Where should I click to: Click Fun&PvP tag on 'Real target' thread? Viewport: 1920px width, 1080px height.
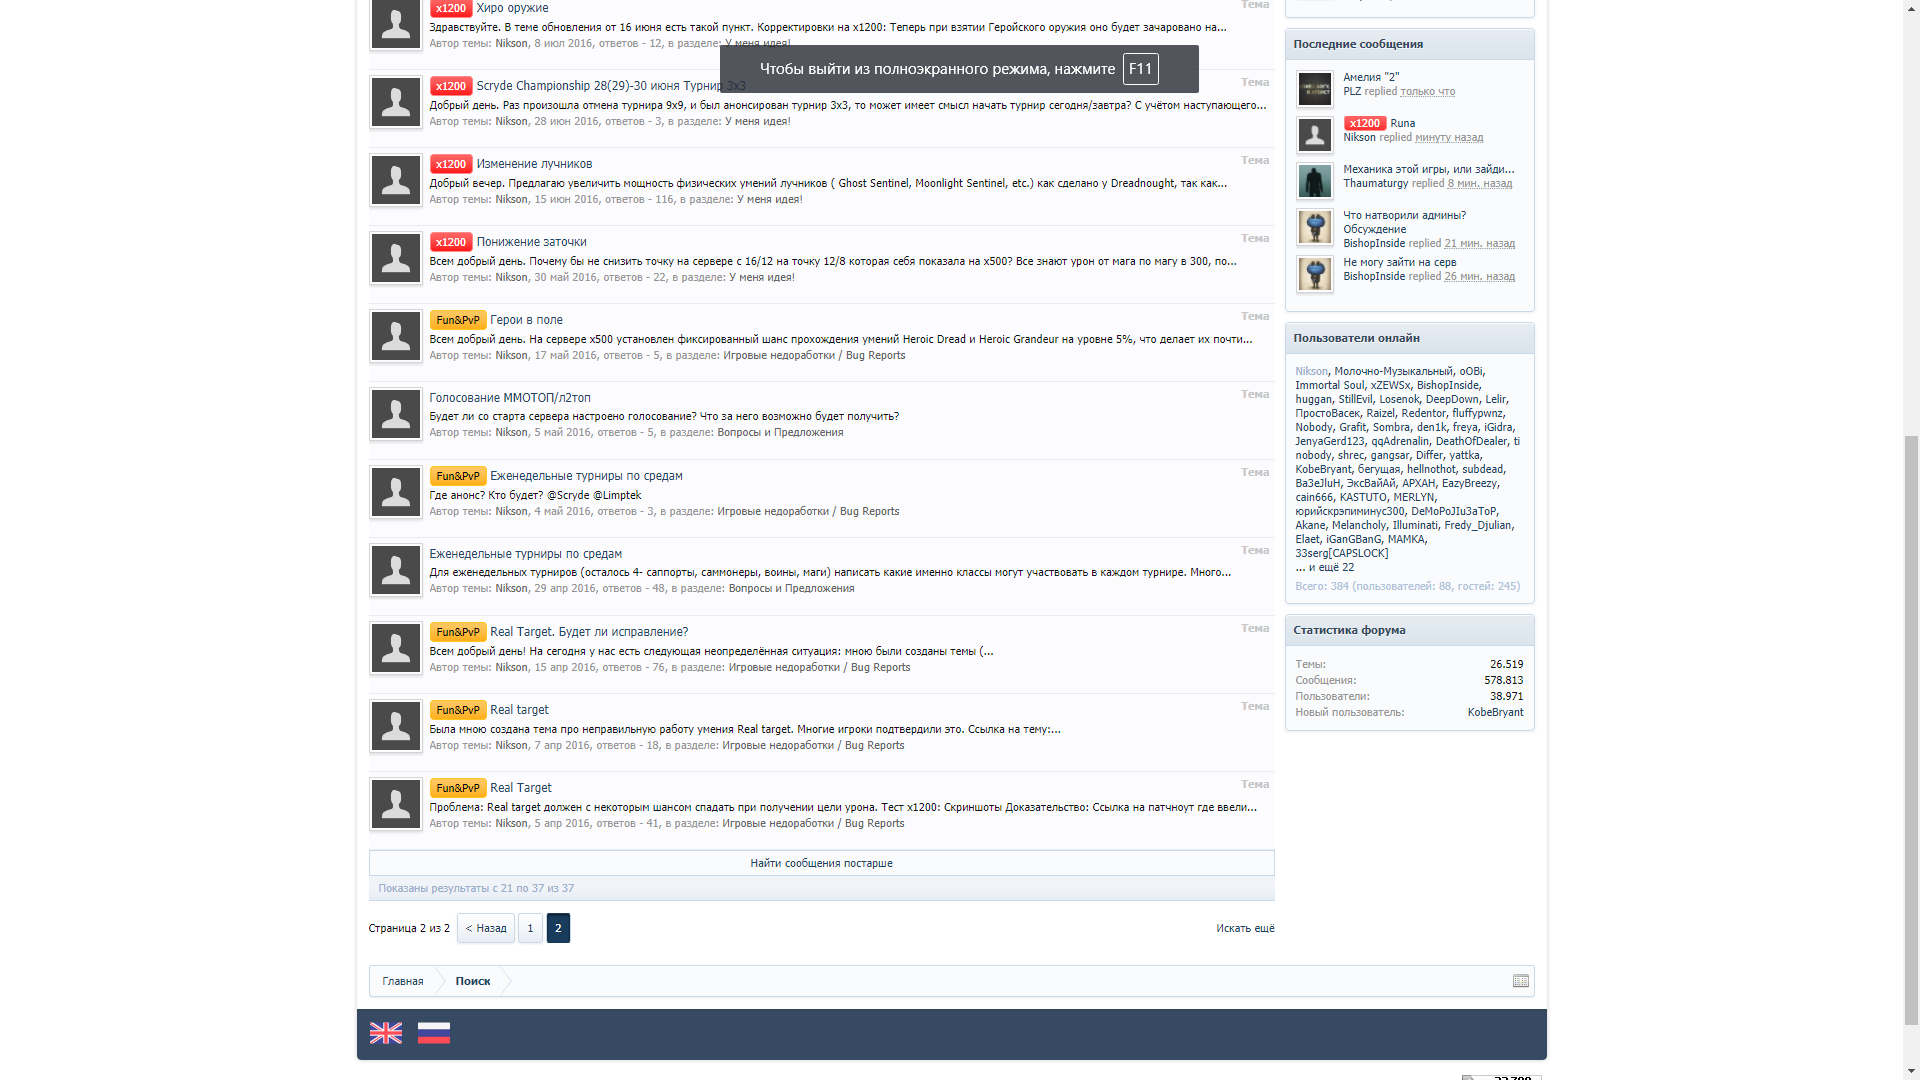[x=458, y=710]
